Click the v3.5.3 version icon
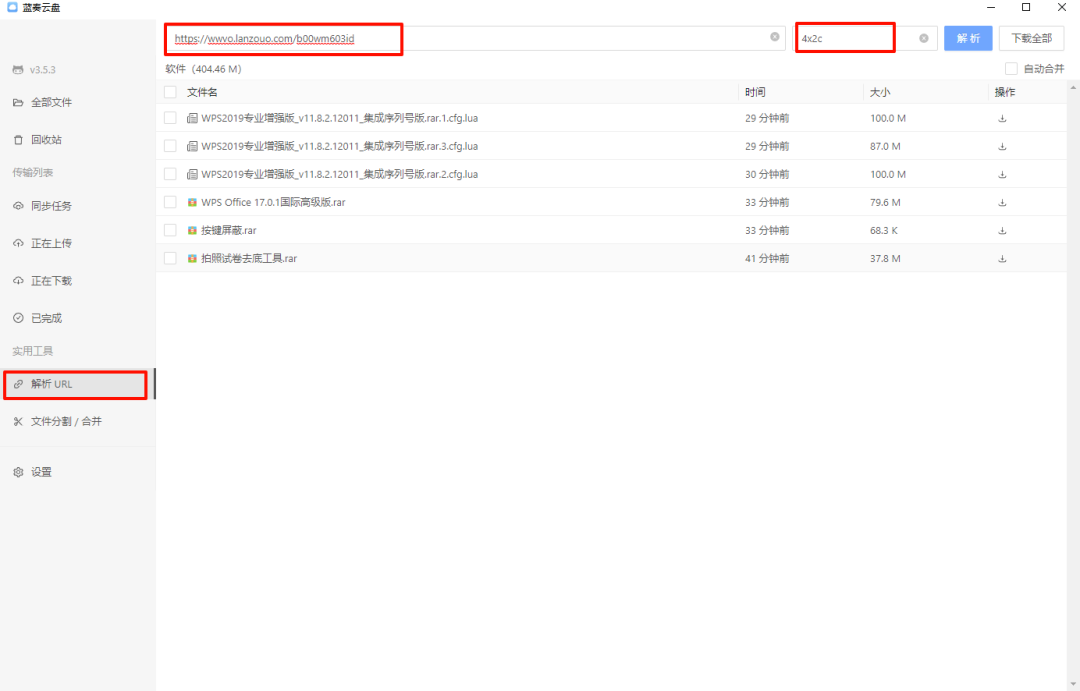1080x691 pixels. click(x=18, y=70)
